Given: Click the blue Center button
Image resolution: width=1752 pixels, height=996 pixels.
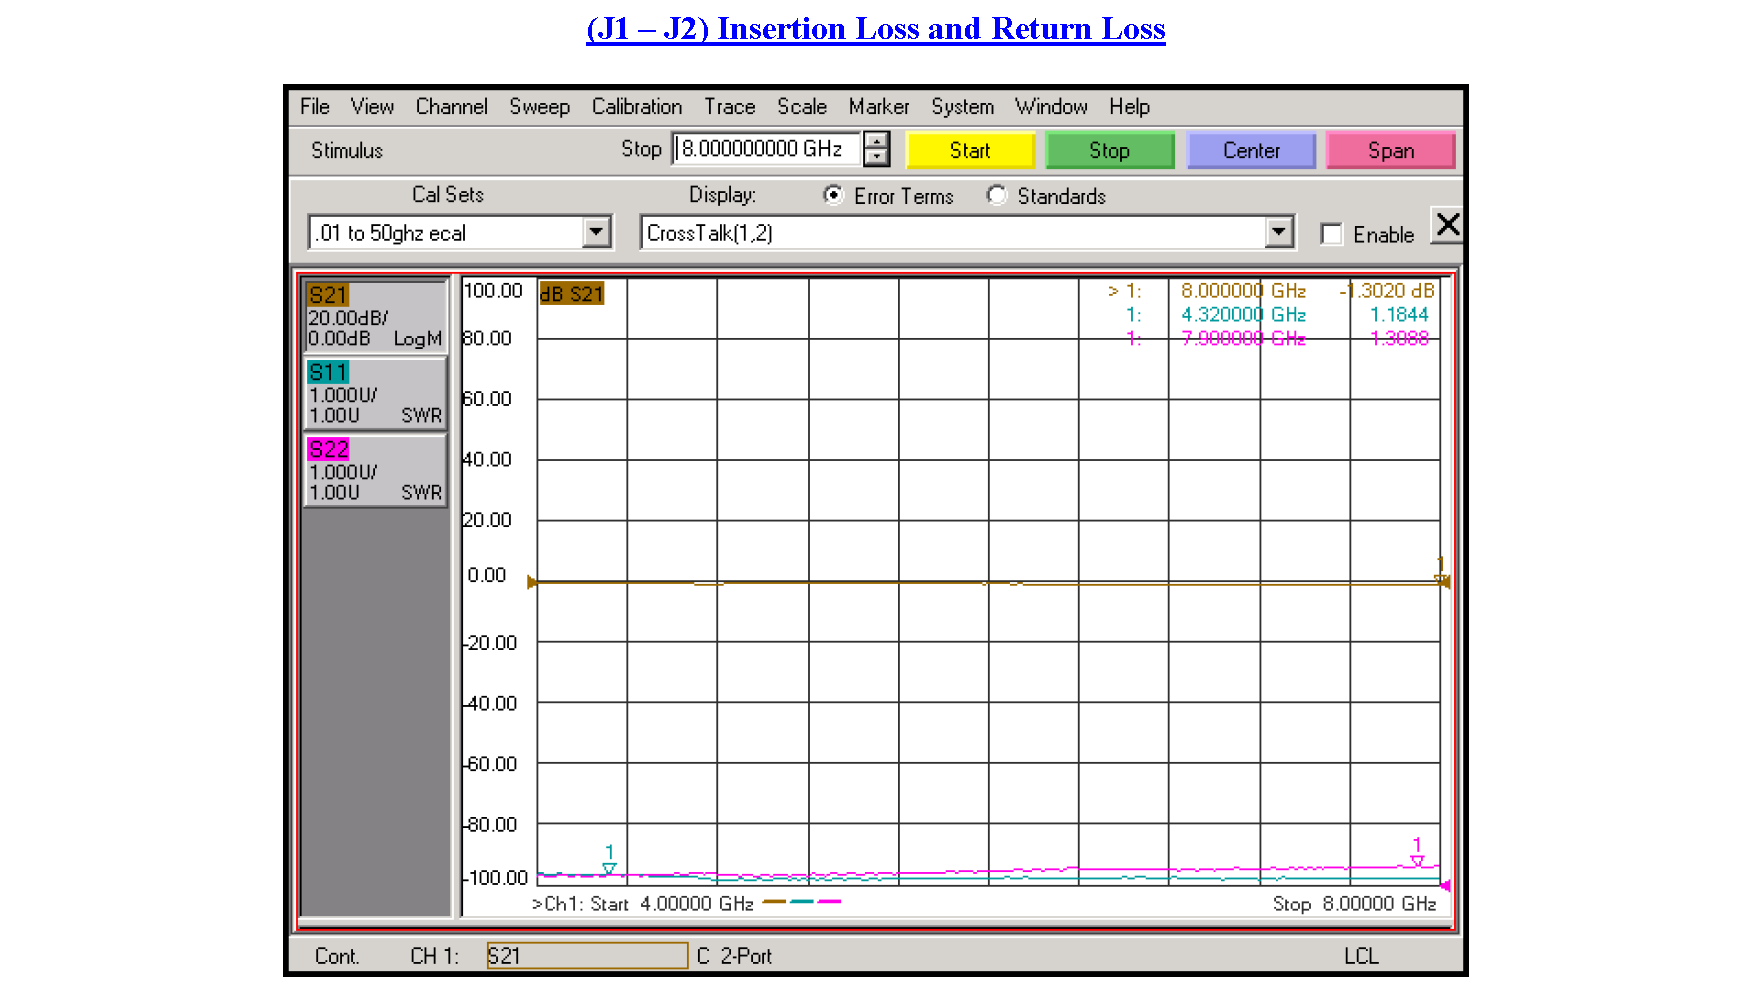Looking at the screenshot, I should (1250, 151).
